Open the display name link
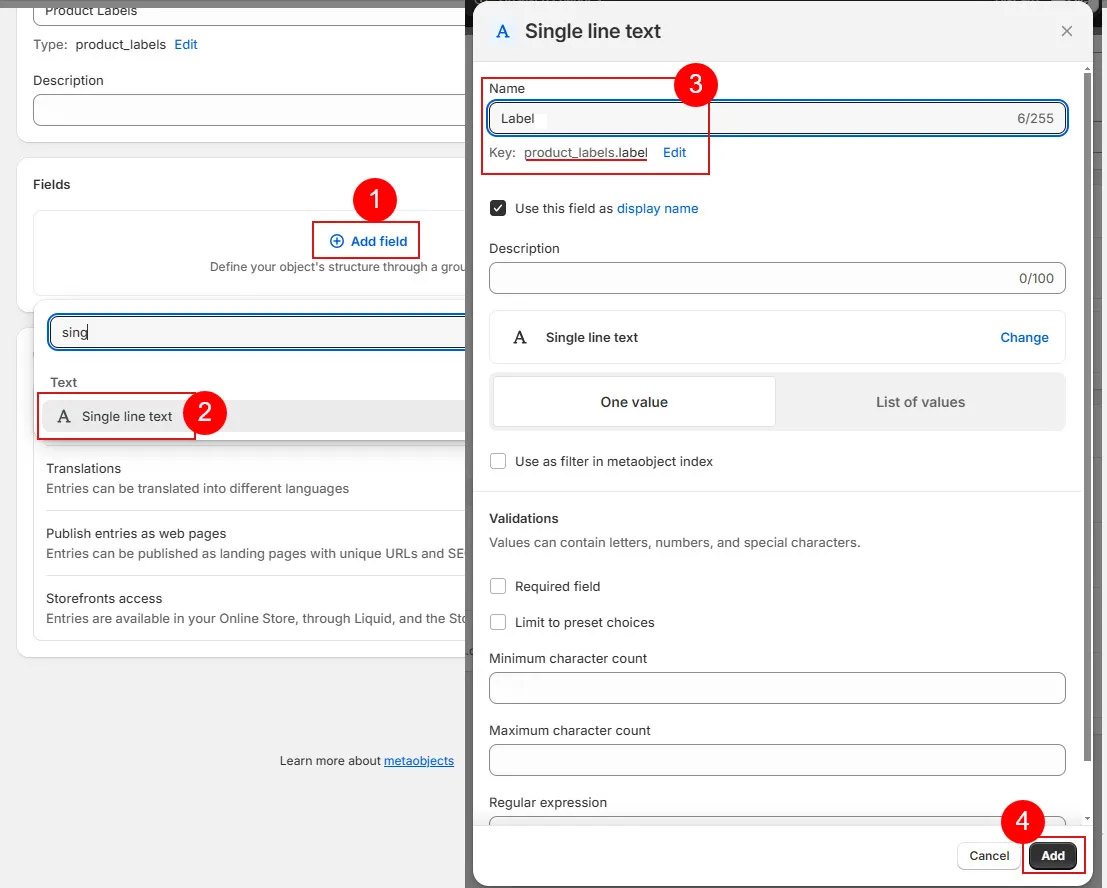 [657, 209]
